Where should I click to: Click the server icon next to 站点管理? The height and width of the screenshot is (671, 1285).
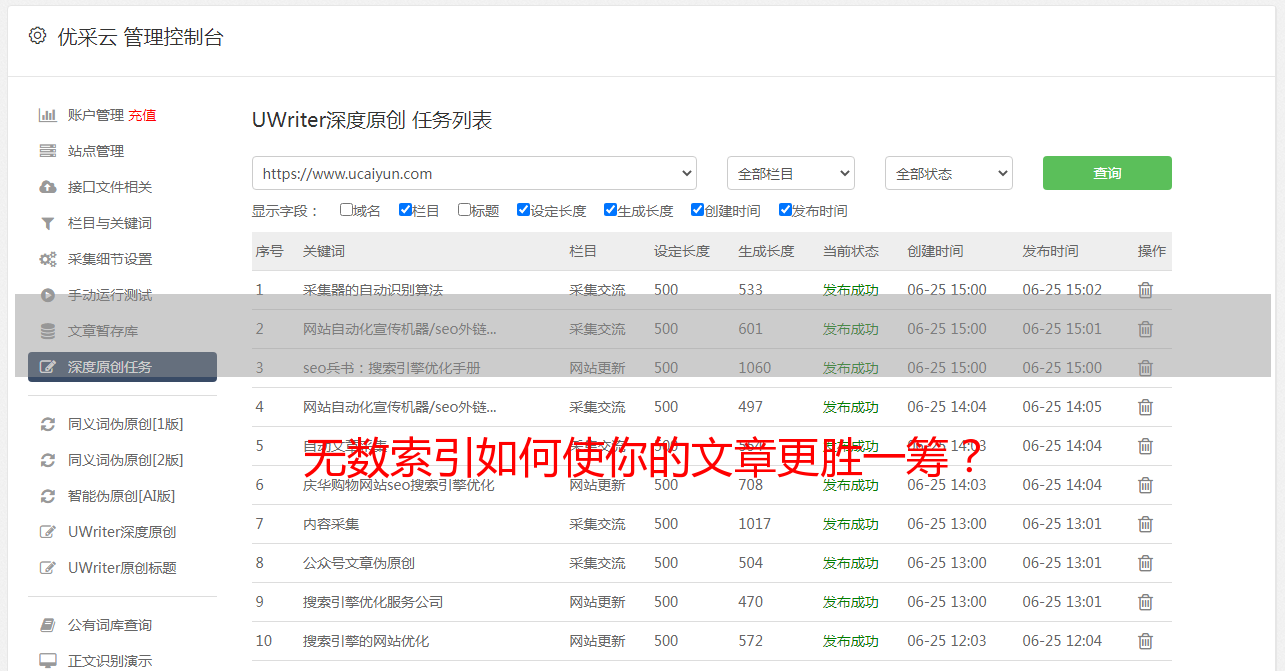[x=47, y=151]
